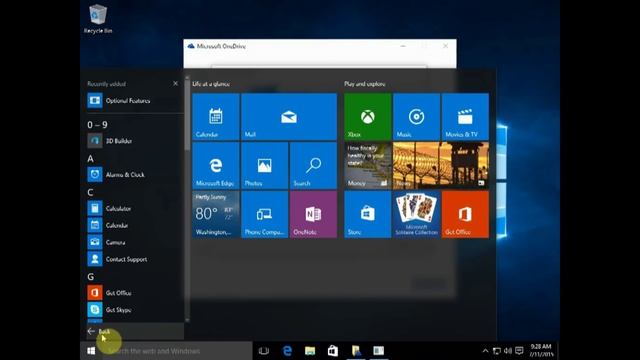Open the Music tile
The height and width of the screenshot is (360, 640).
(x=416, y=117)
